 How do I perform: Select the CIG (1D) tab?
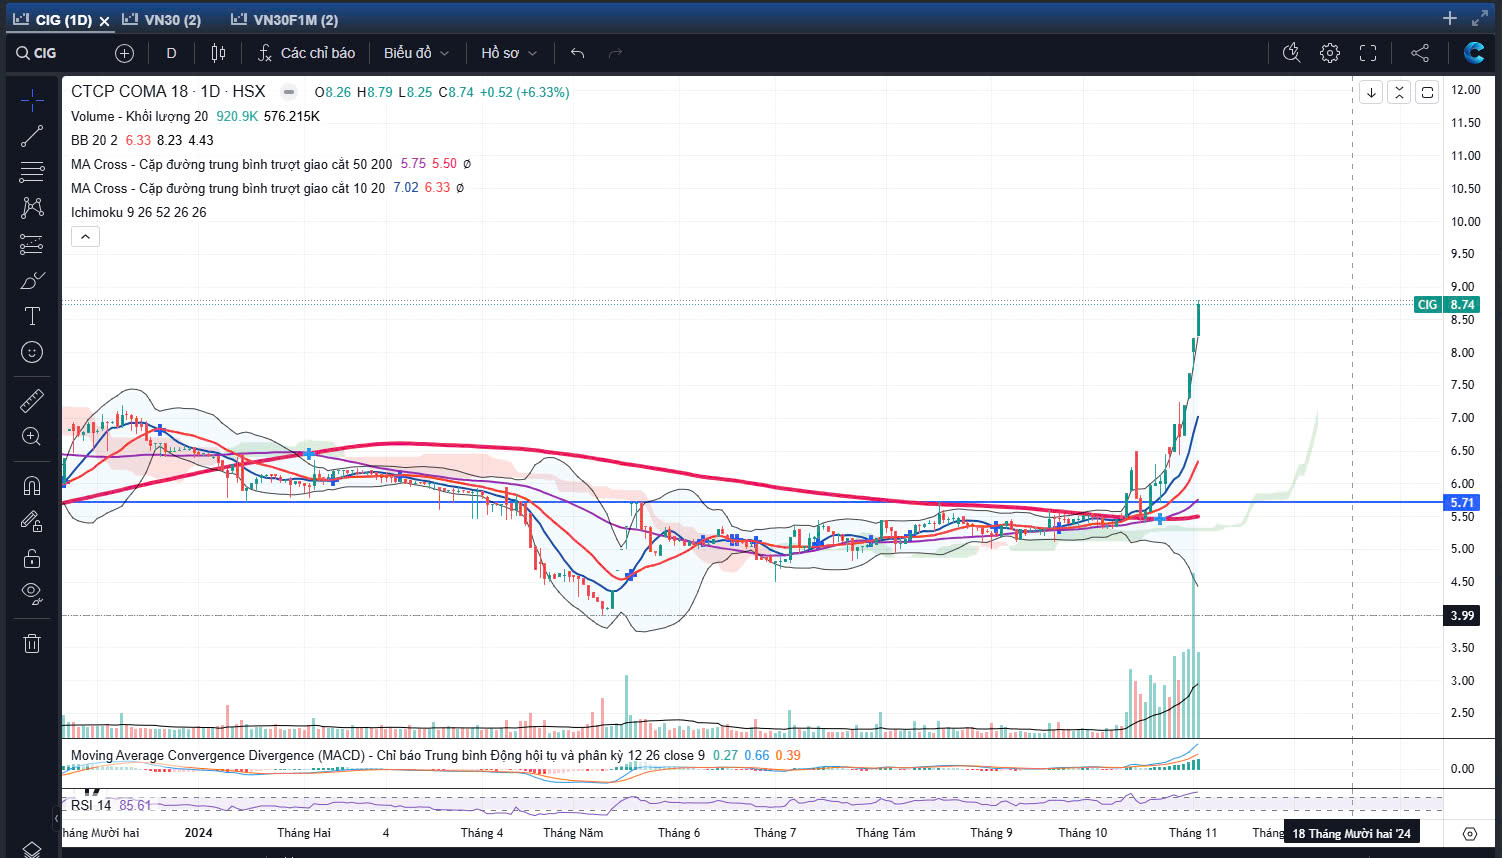(x=53, y=20)
